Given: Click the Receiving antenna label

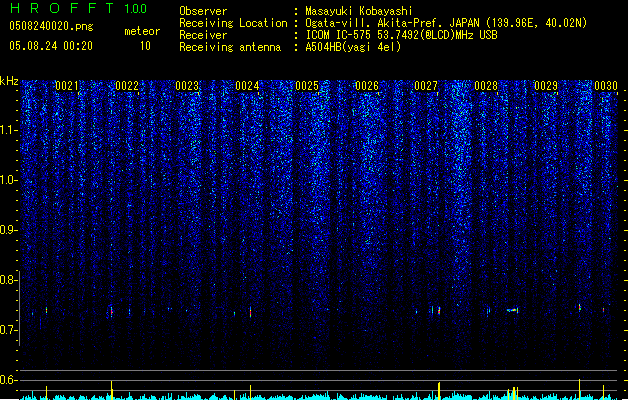Looking at the screenshot, I should [230, 47].
